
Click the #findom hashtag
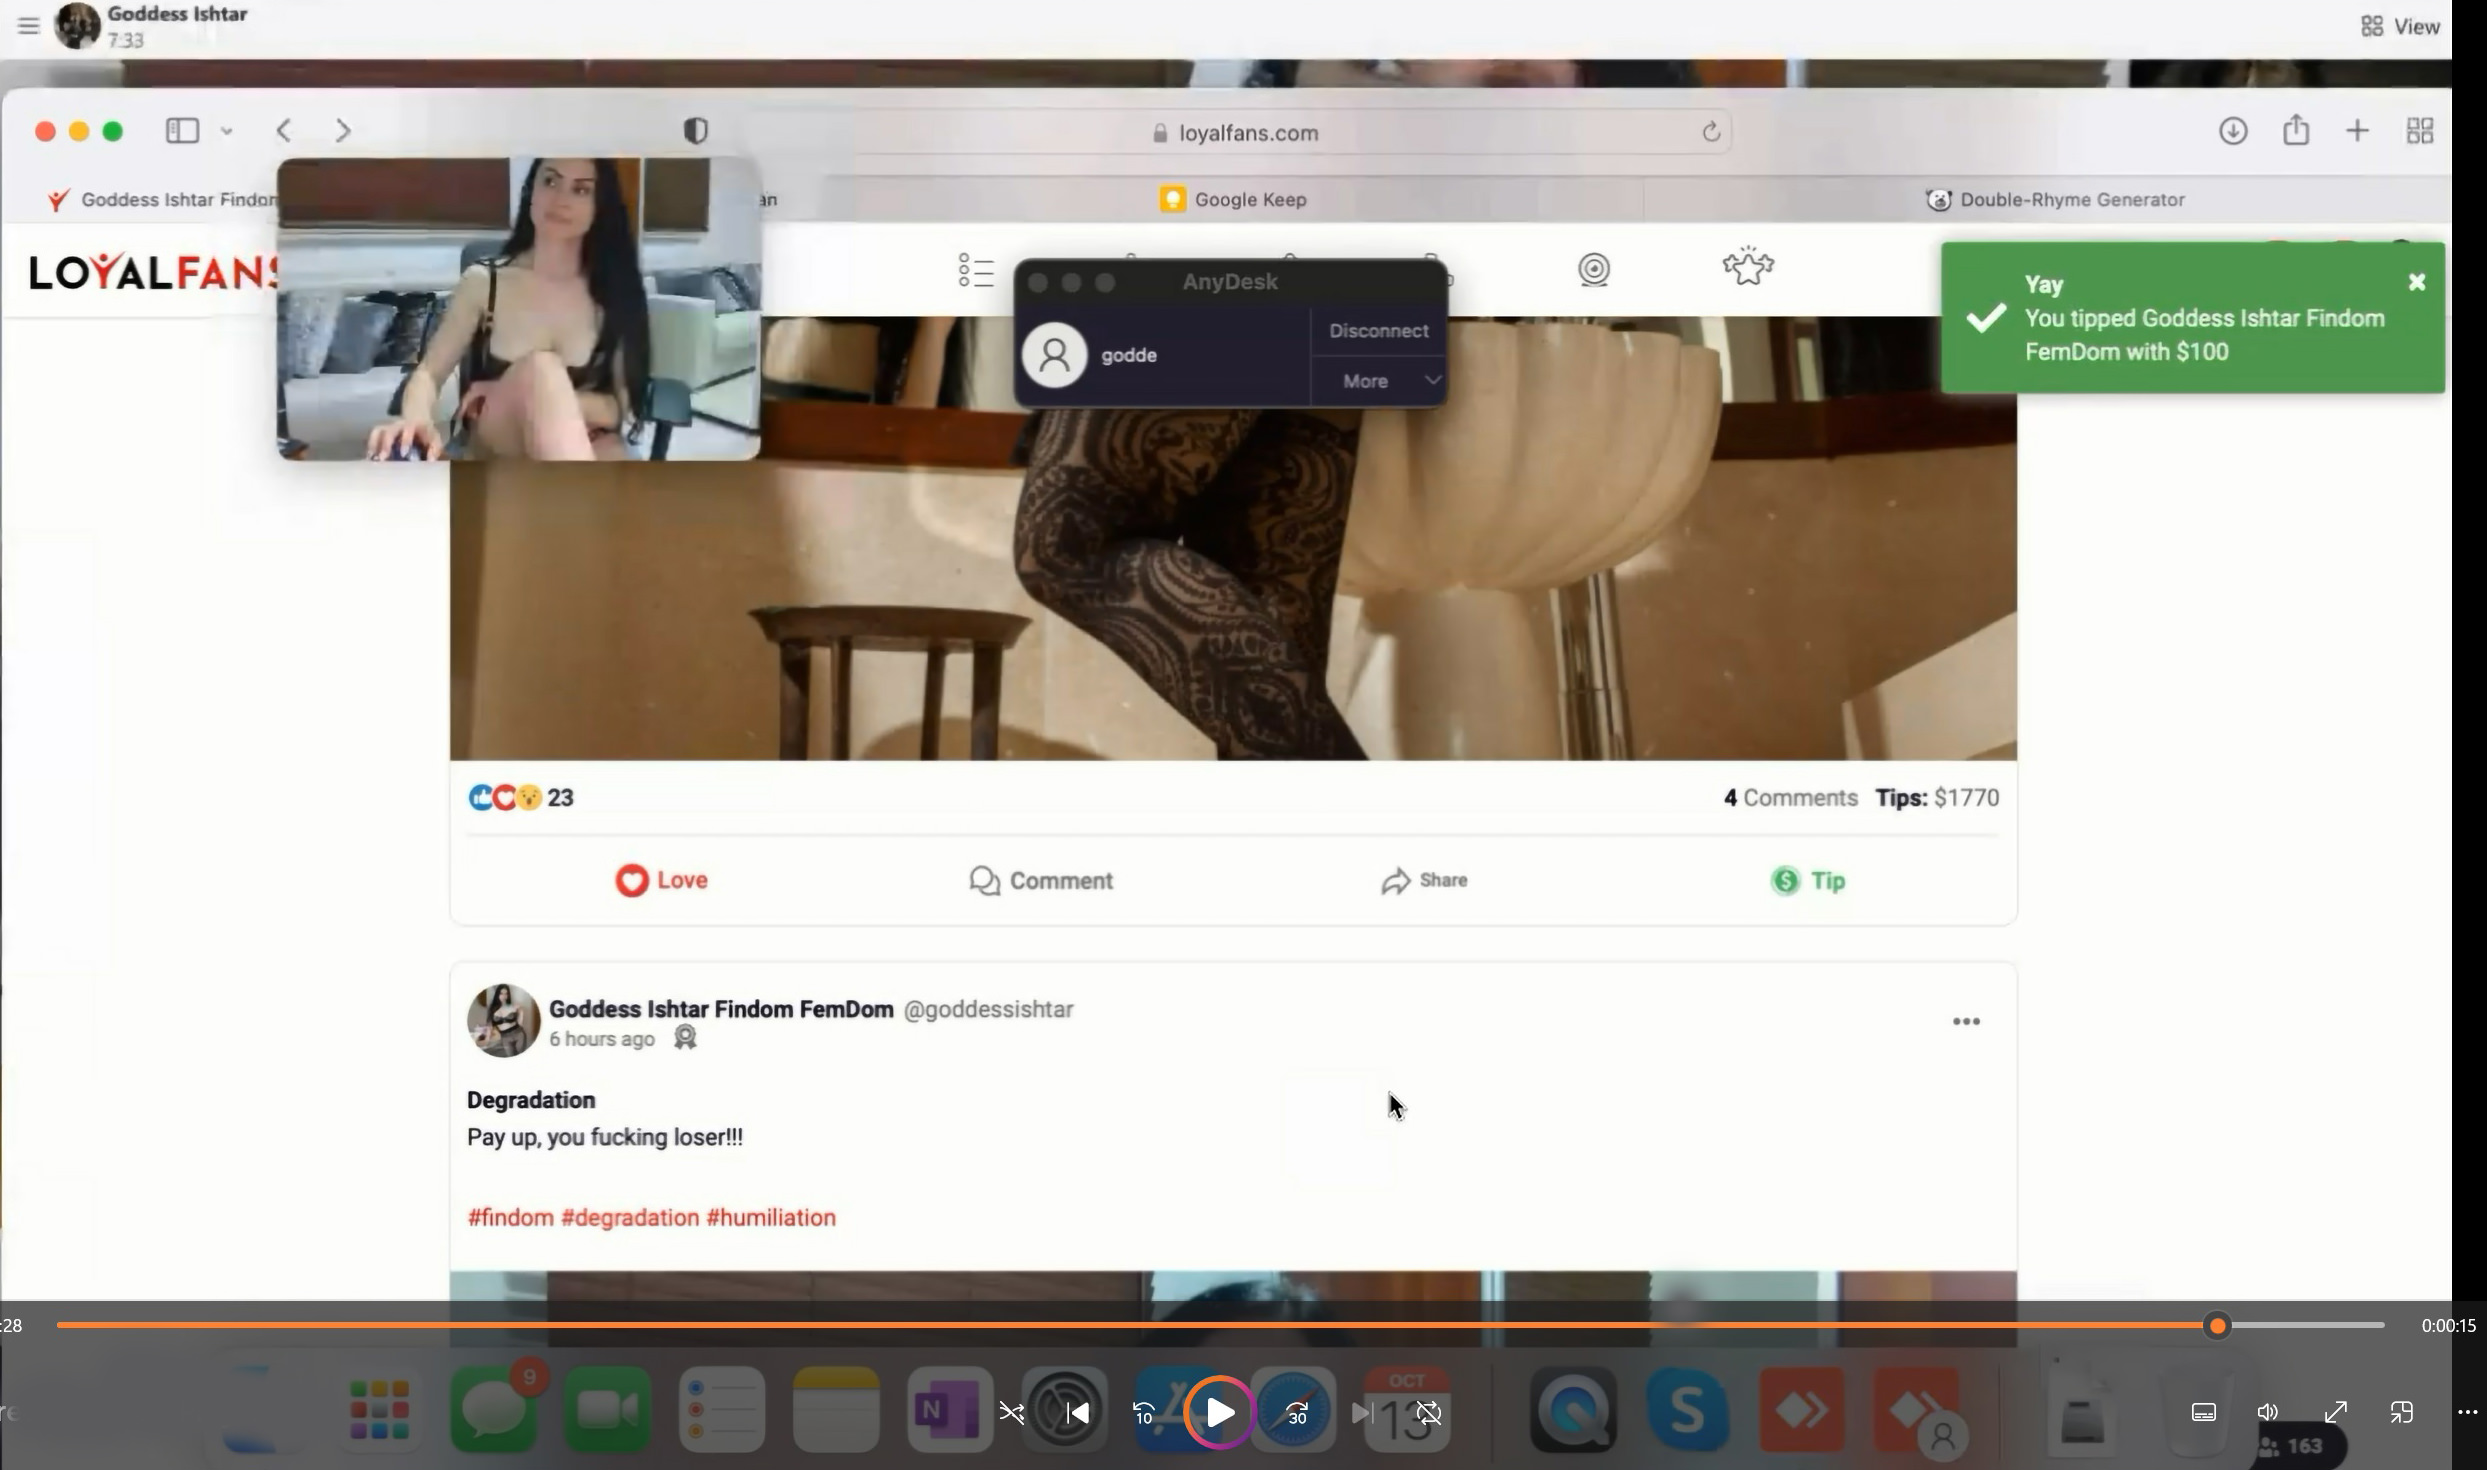[510, 1217]
